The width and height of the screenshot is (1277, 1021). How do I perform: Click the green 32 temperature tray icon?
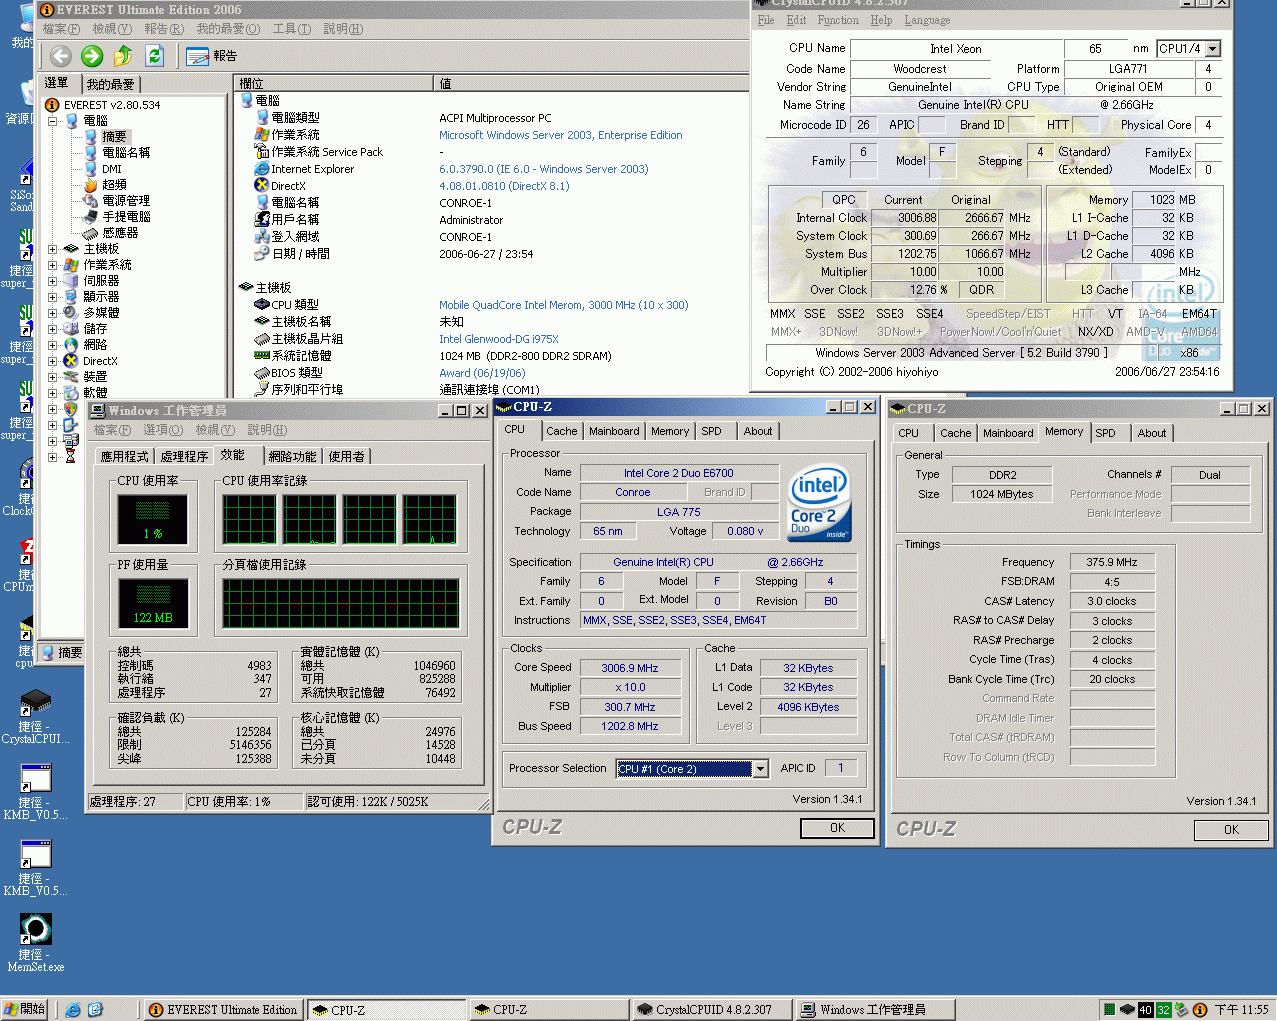pyautogui.click(x=1163, y=1010)
